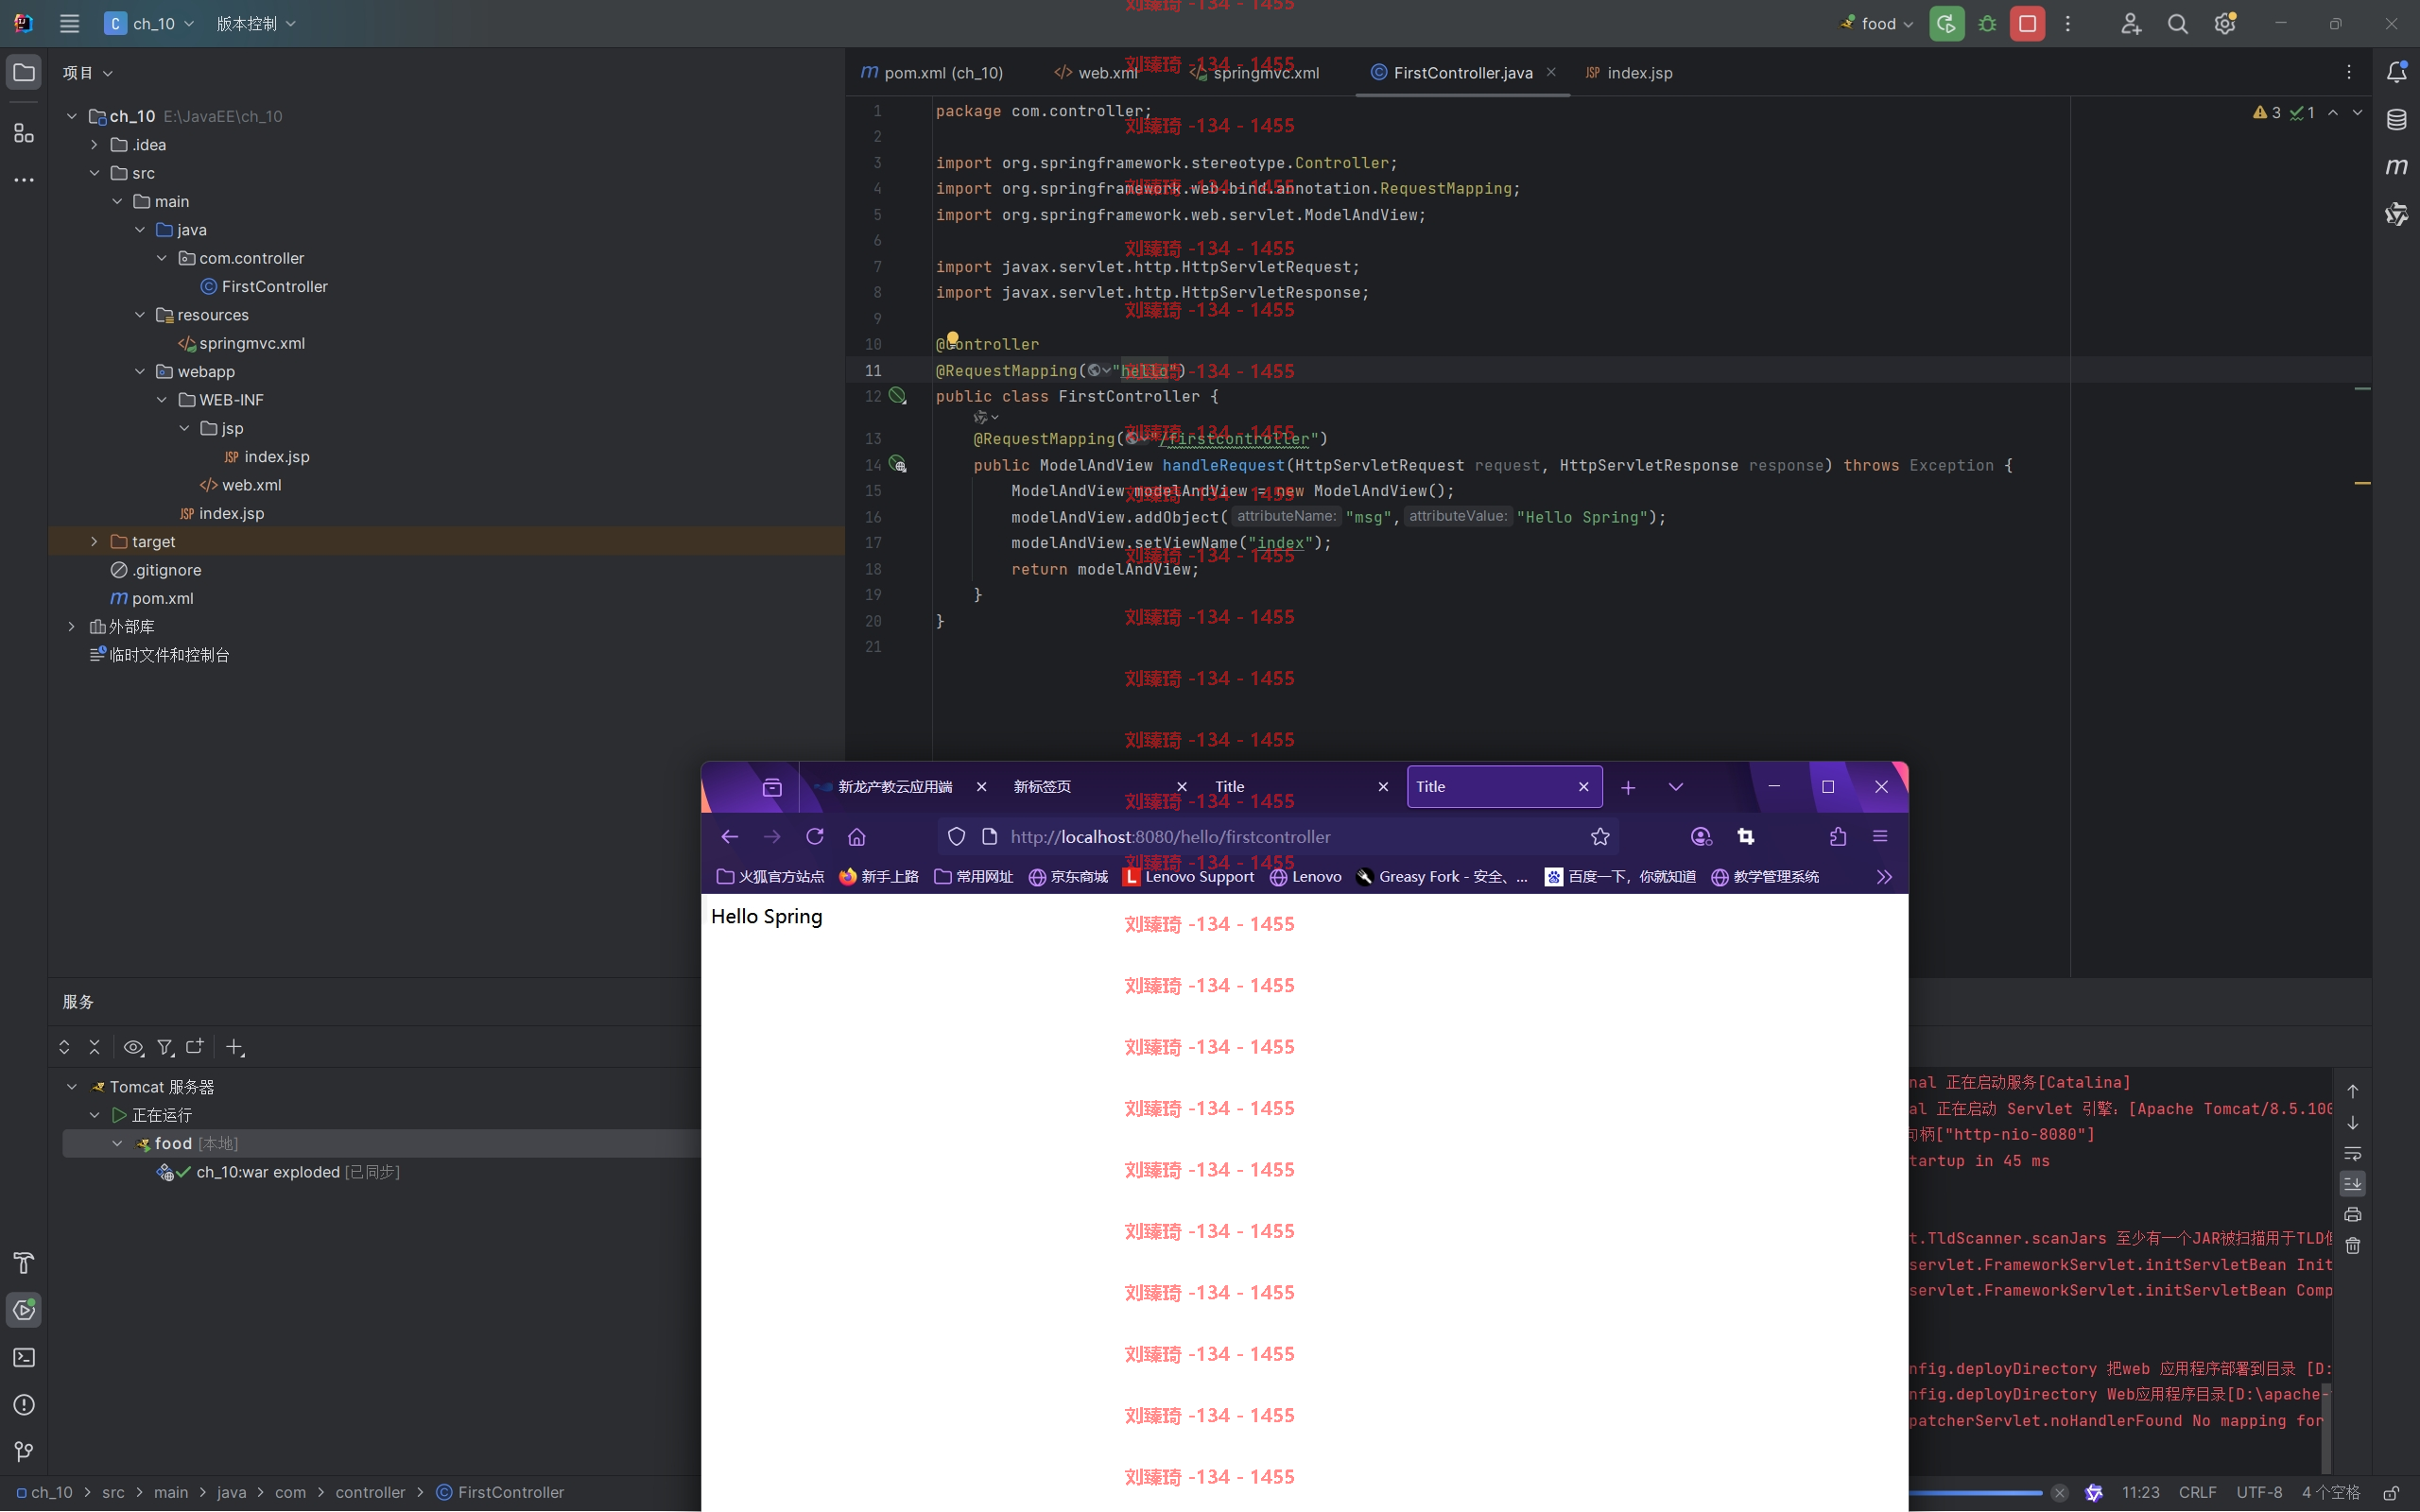Select springmvc.xml in project tree

[251, 343]
